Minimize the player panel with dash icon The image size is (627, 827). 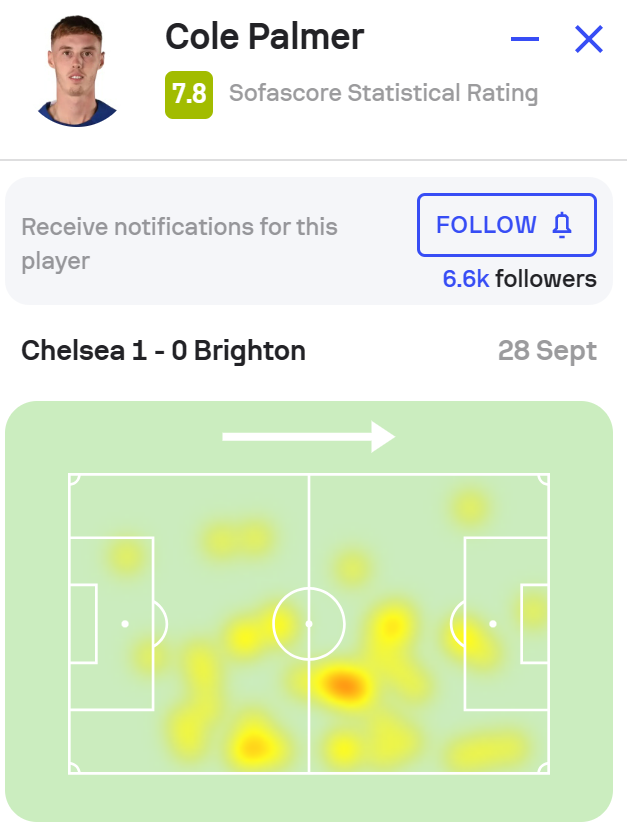[x=525, y=40]
